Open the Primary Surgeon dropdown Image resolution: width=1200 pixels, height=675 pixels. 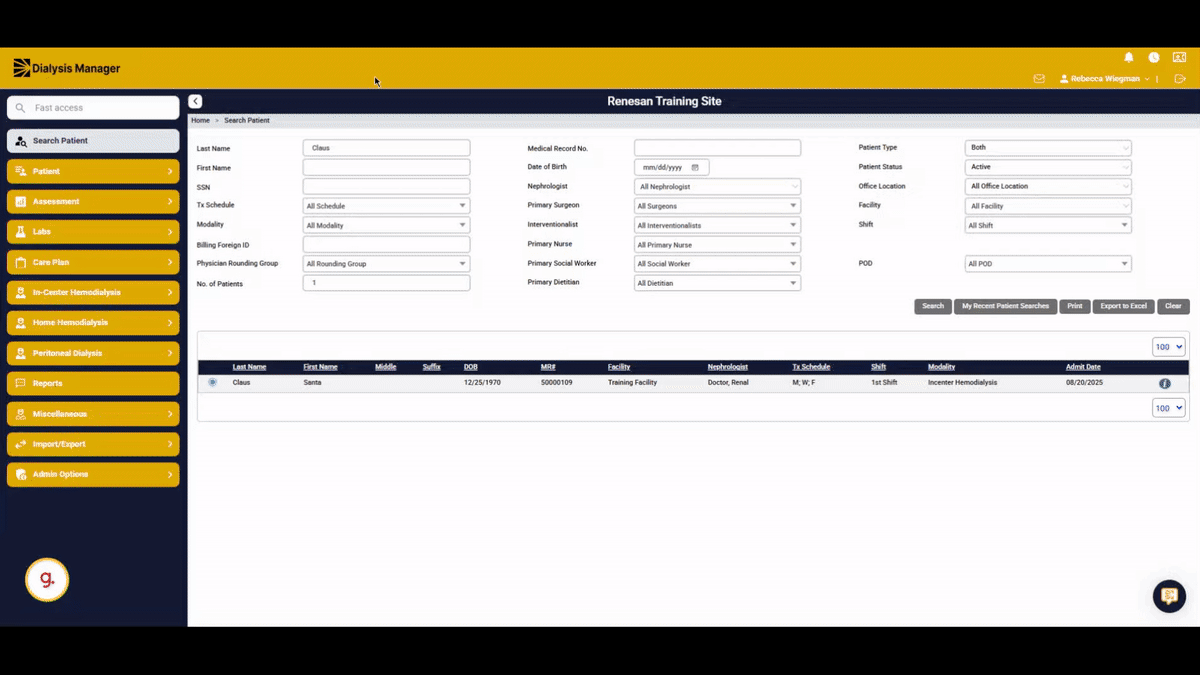pyautogui.click(x=718, y=206)
